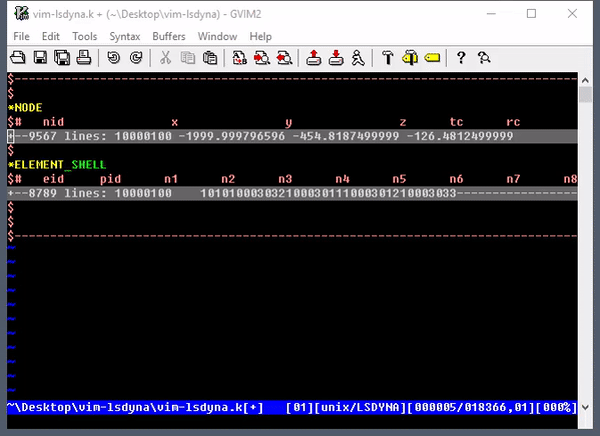
Task: Cut selection with scissors icon
Action: (165, 58)
